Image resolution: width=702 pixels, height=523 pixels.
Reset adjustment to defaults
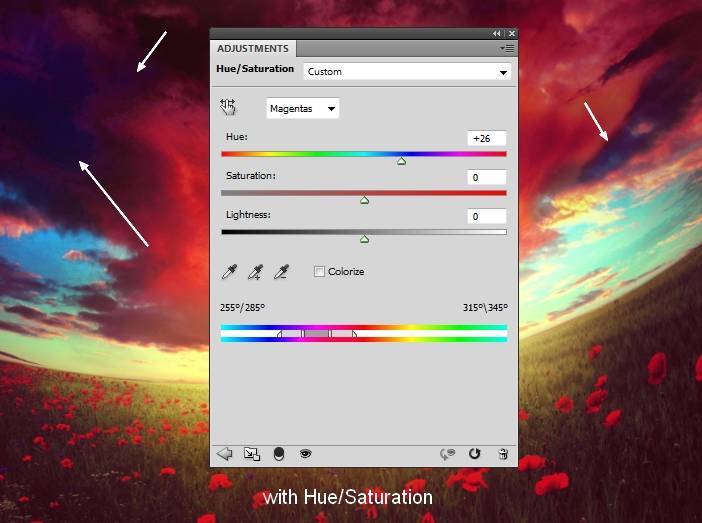click(475, 454)
